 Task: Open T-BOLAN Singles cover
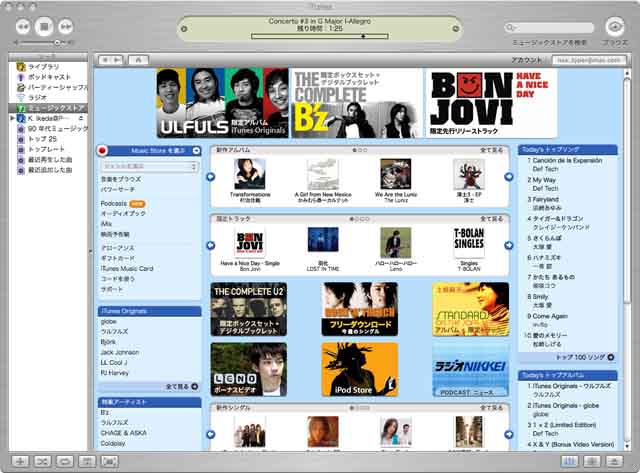[x=469, y=243]
